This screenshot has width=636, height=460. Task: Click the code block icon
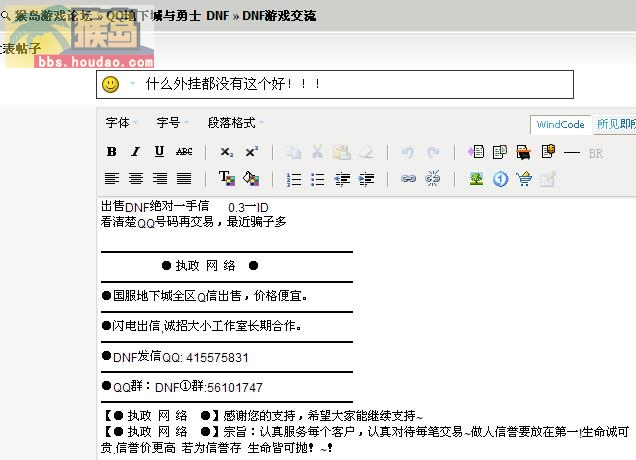click(x=500, y=152)
